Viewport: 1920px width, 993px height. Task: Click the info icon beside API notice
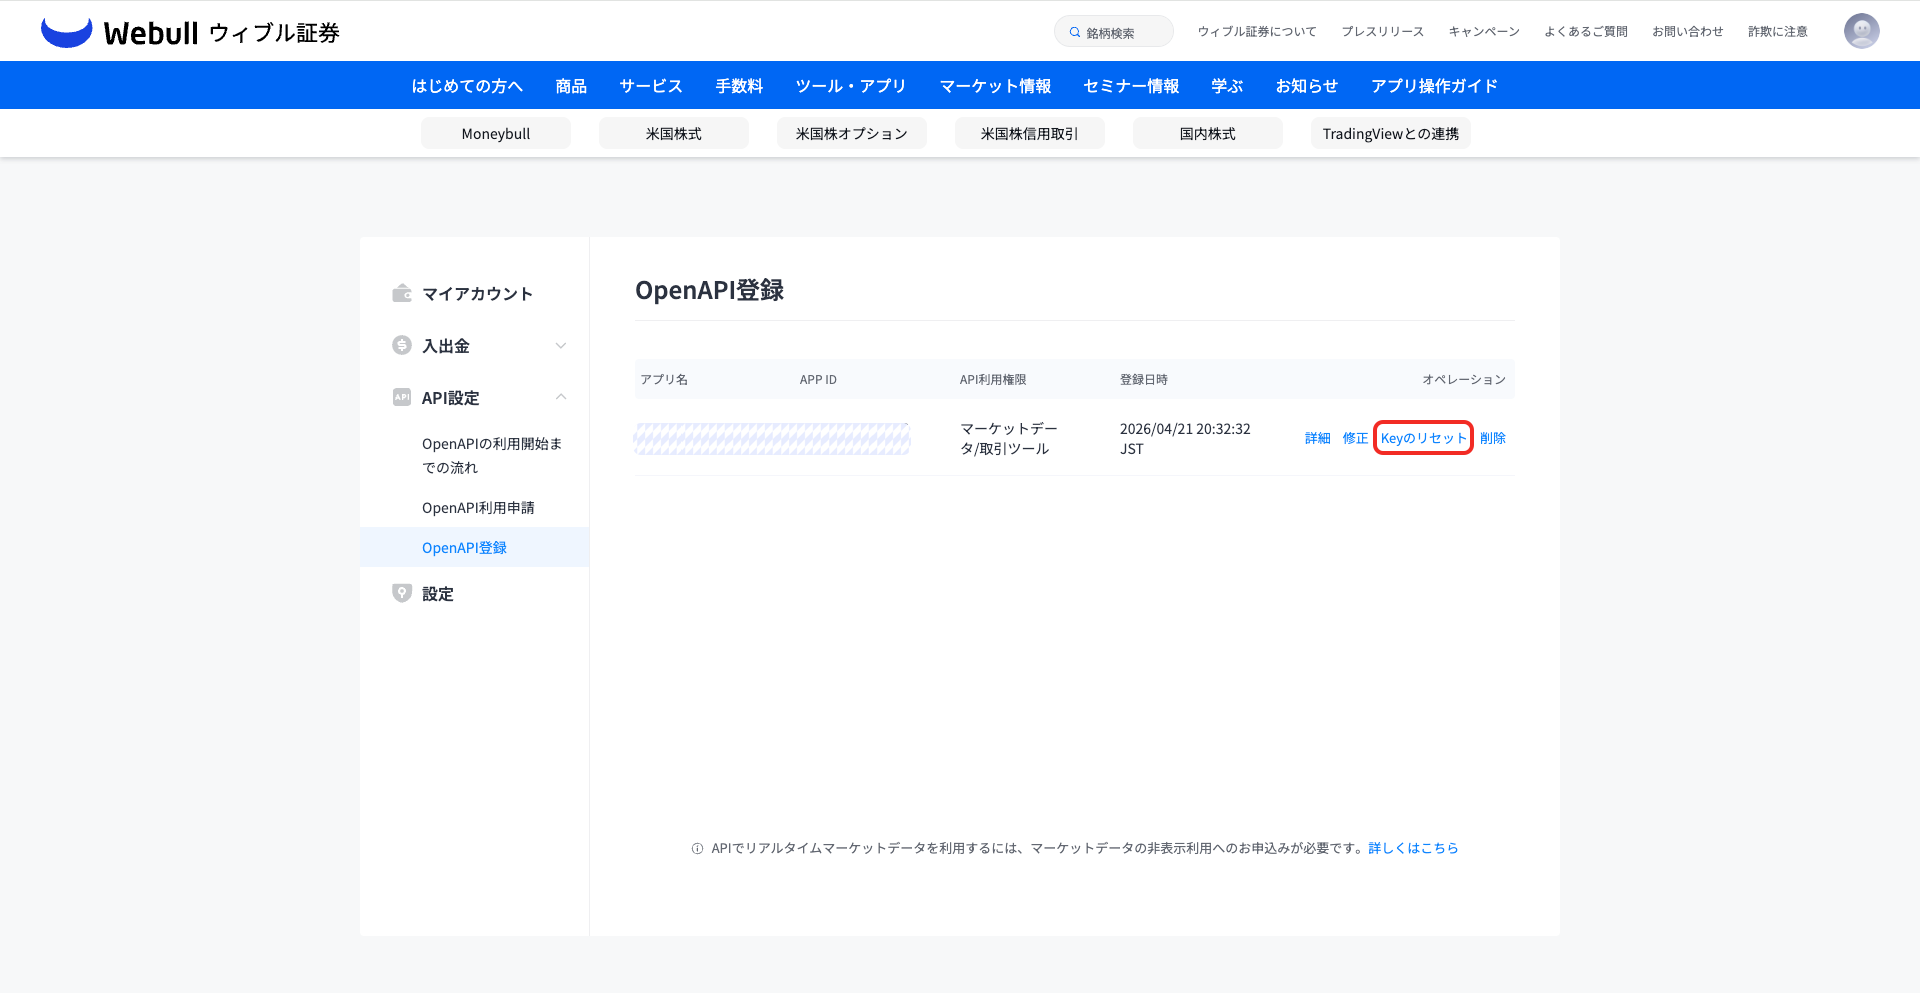697,848
